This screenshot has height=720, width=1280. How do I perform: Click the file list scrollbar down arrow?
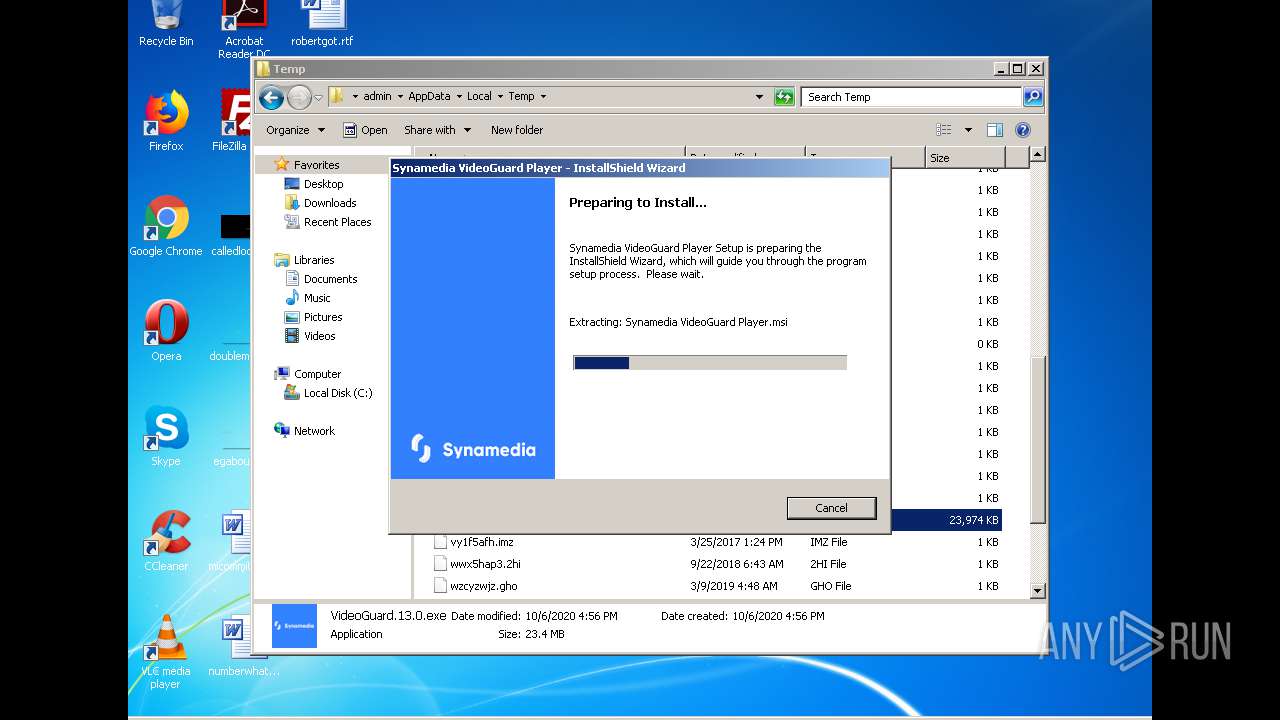[x=1037, y=591]
